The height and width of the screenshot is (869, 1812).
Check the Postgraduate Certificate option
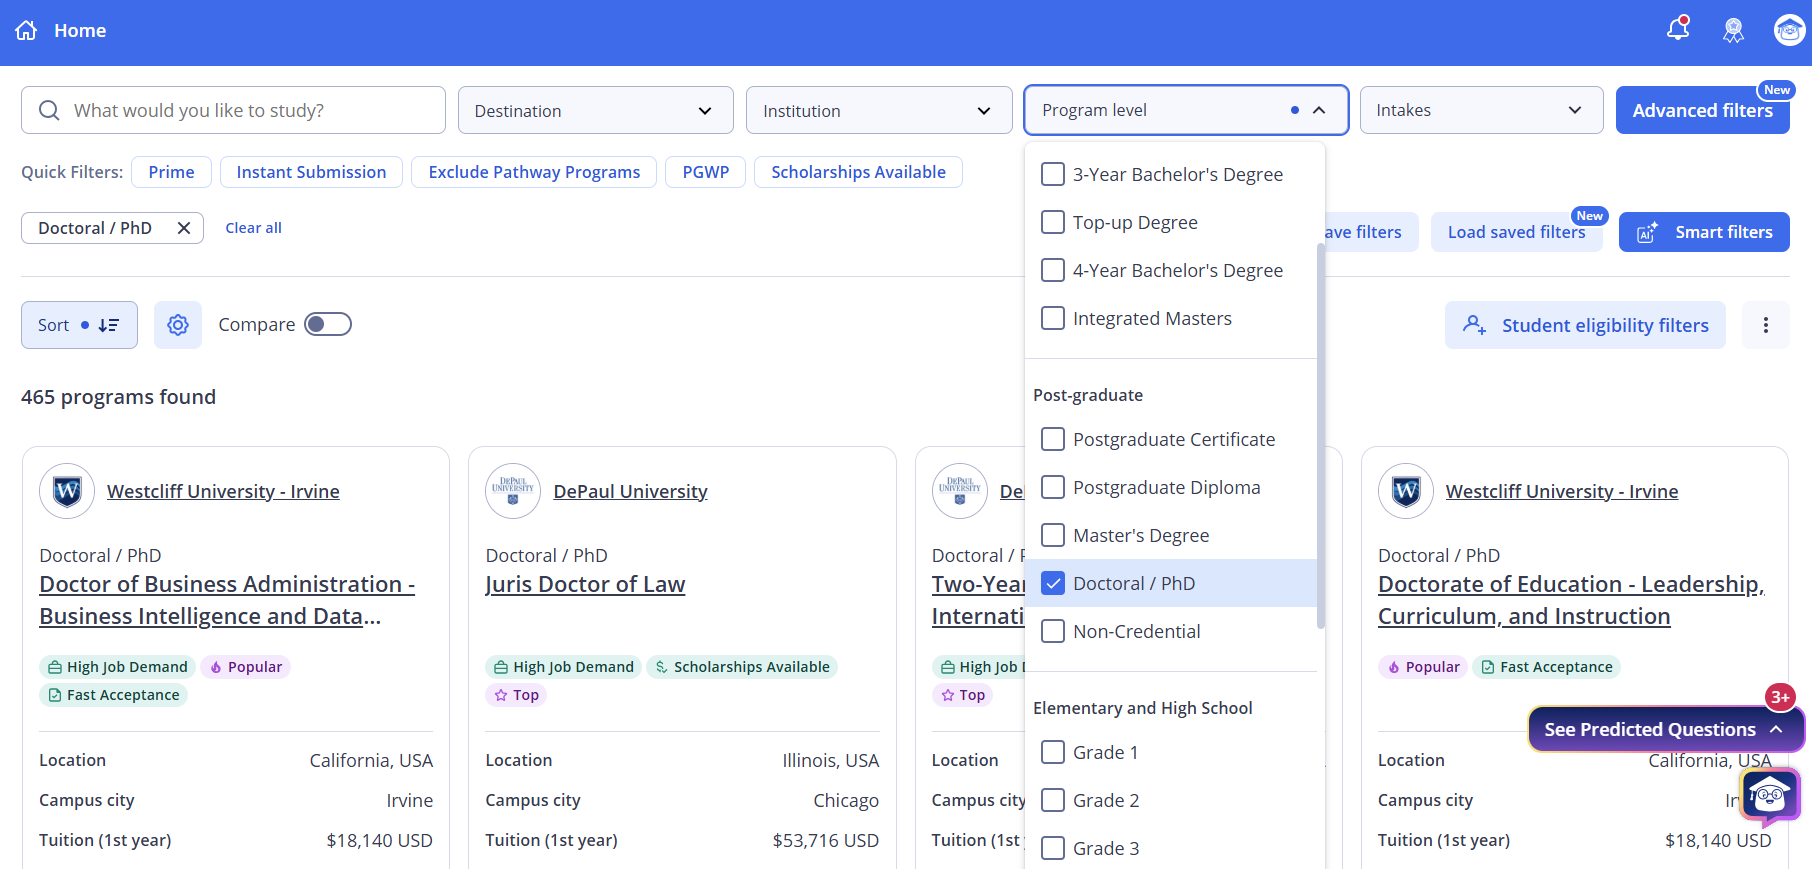tap(1053, 439)
